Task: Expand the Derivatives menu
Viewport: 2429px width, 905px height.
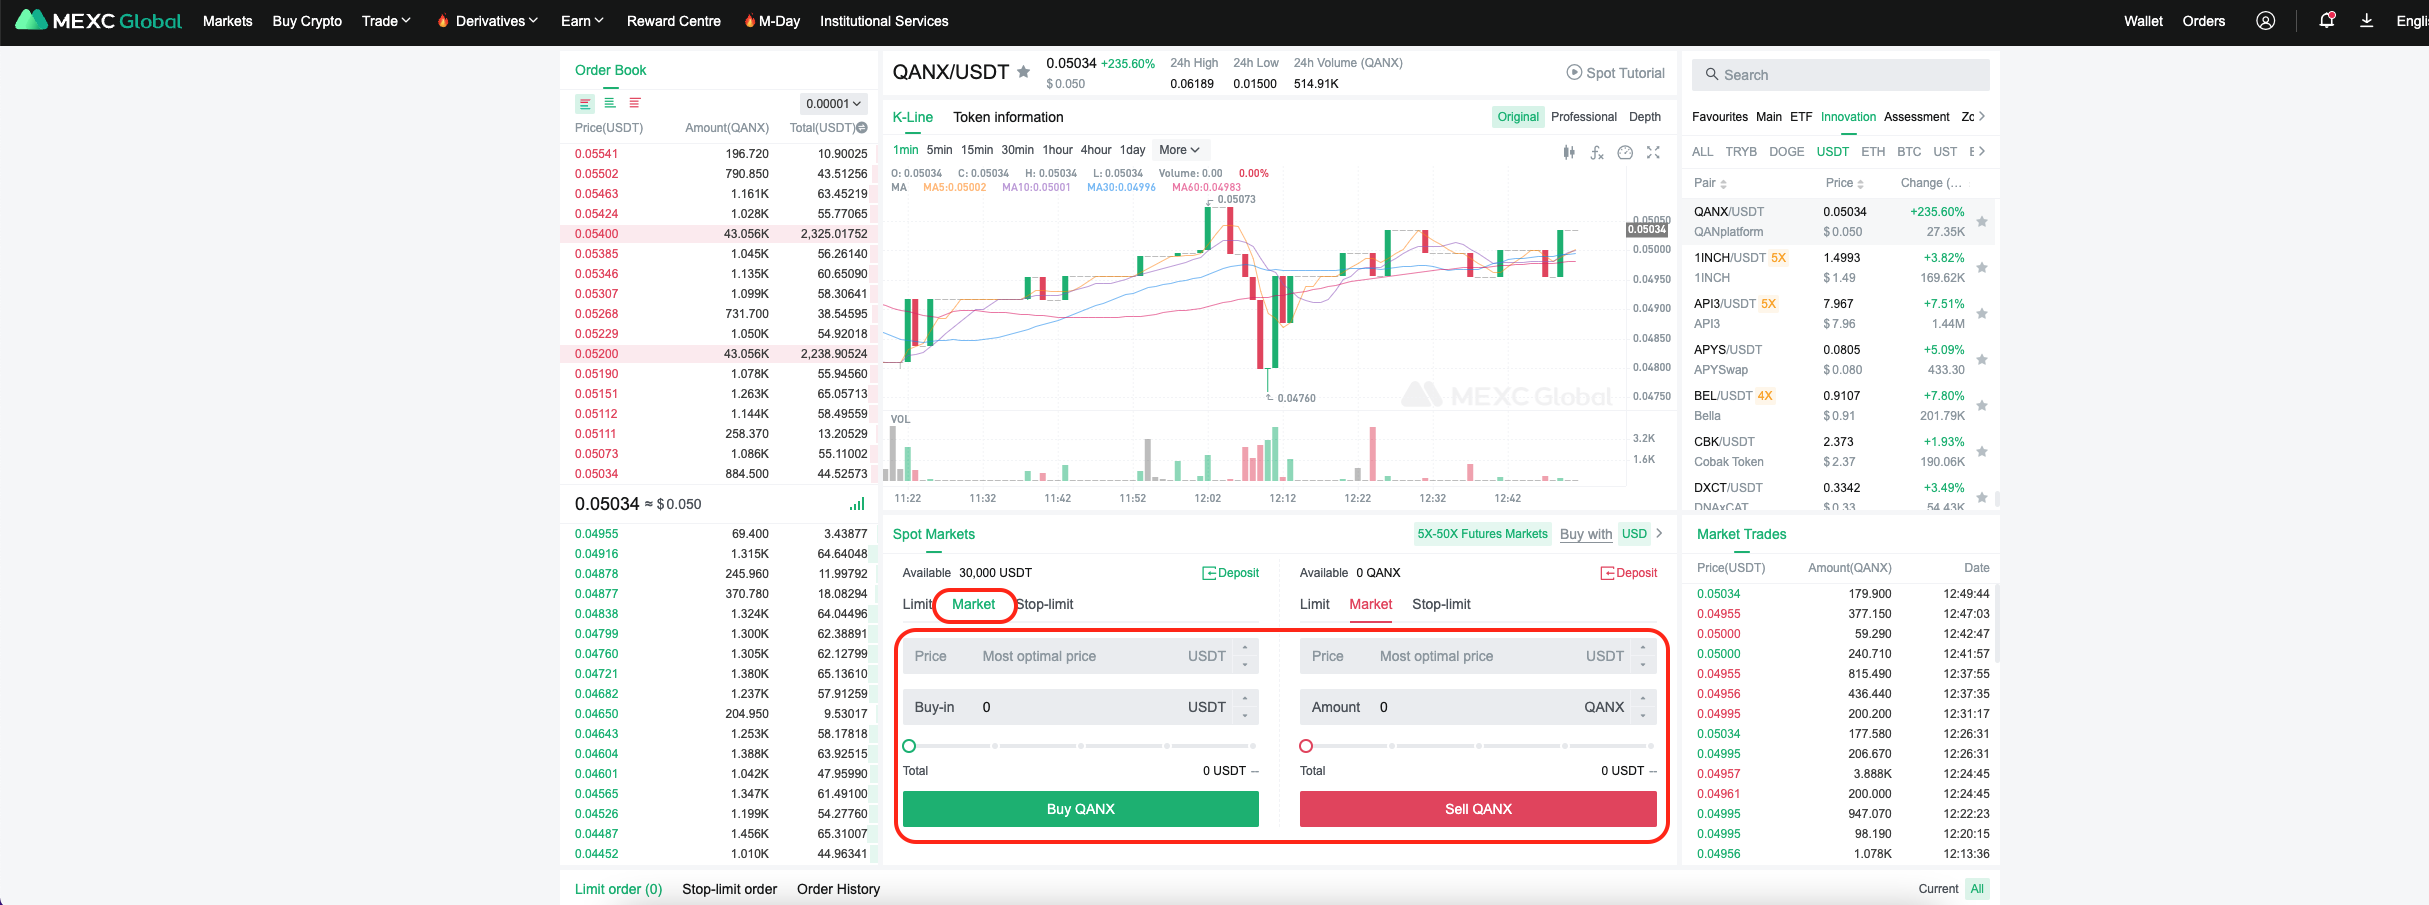Action: [496, 21]
